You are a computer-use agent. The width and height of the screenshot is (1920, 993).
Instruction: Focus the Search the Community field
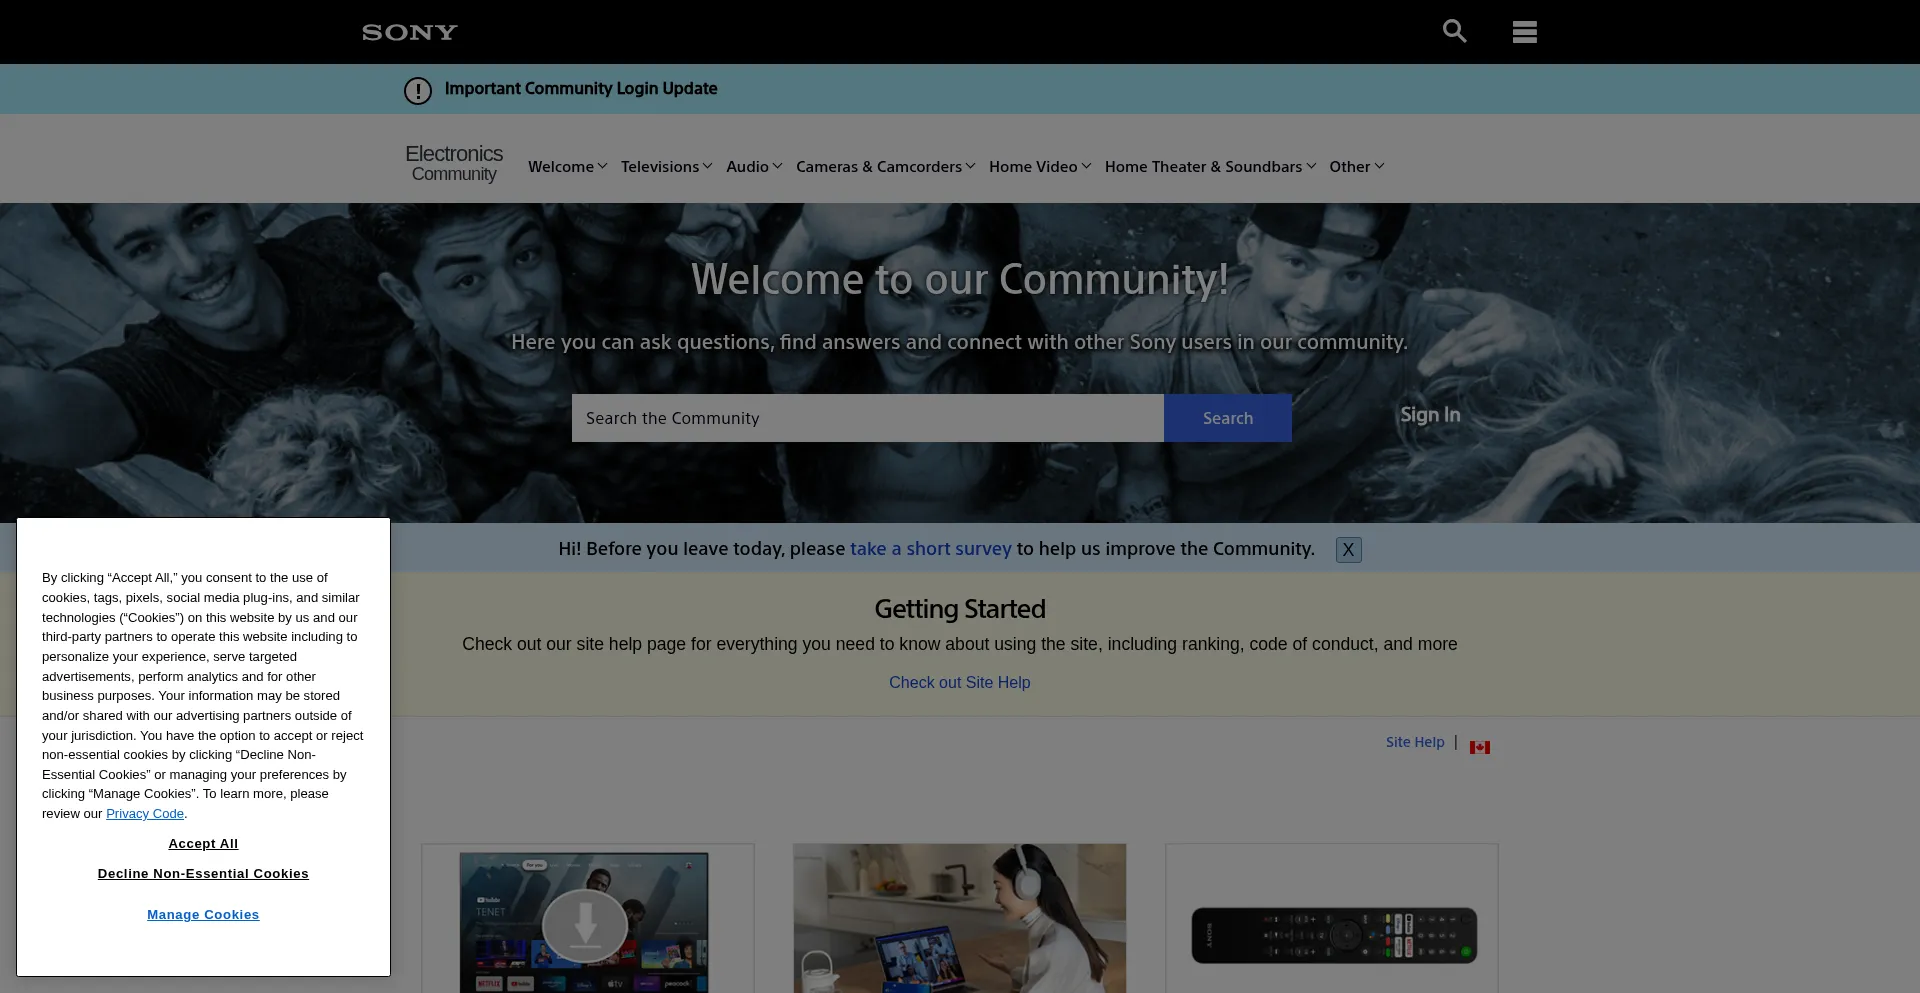tap(867, 418)
